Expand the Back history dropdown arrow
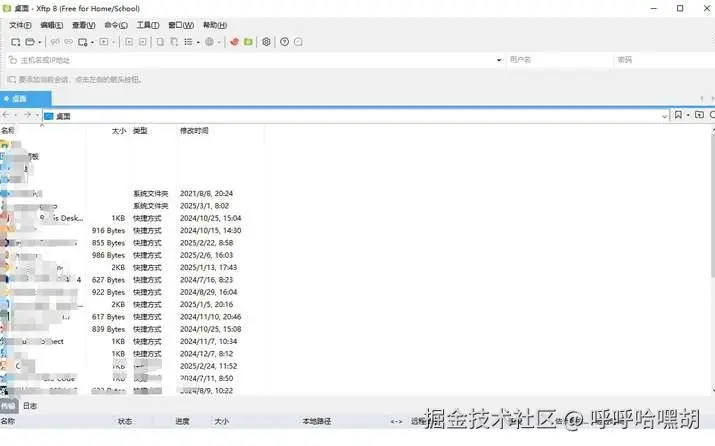 pyautogui.click(x=16, y=115)
